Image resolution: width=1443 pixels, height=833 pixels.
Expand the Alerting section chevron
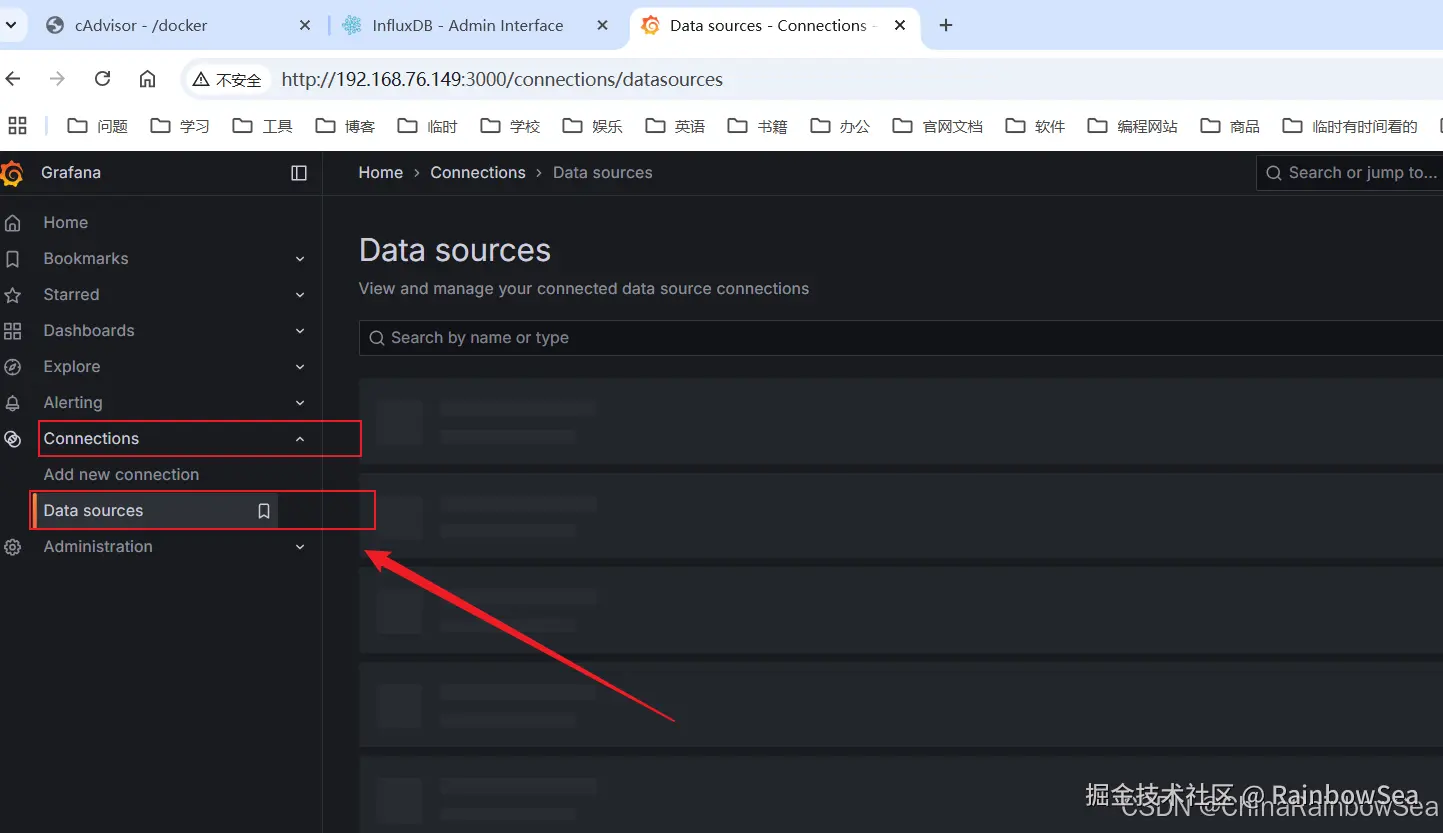[x=300, y=403]
